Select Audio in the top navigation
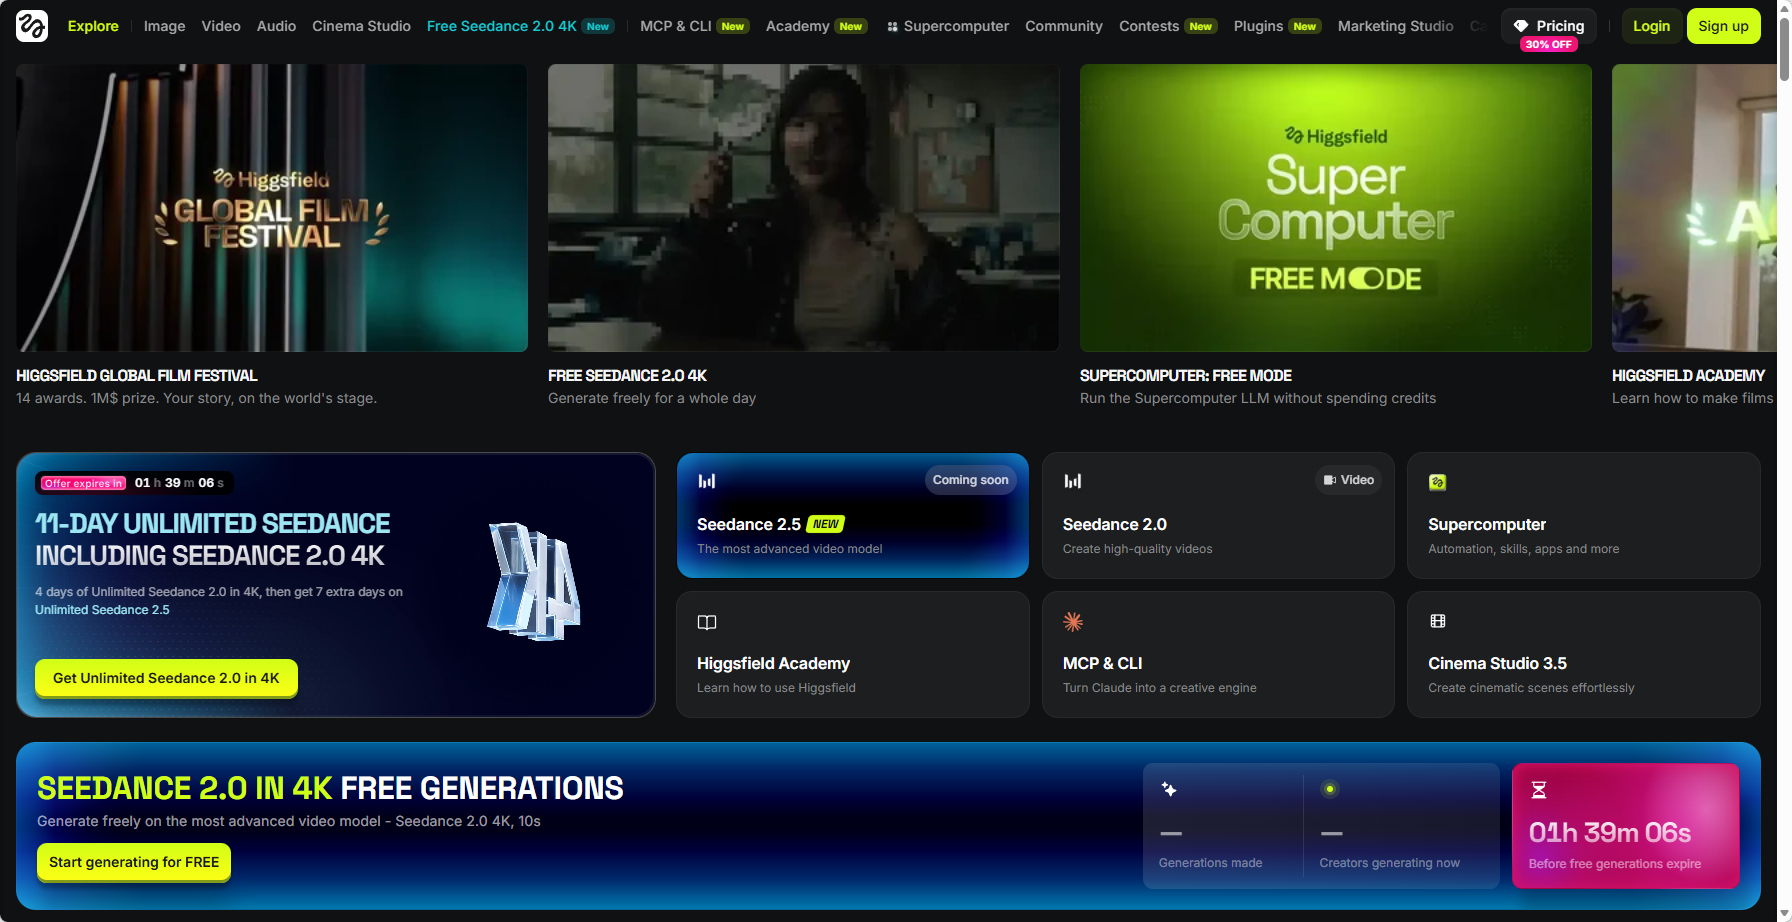1792x922 pixels. coord(276,26)
